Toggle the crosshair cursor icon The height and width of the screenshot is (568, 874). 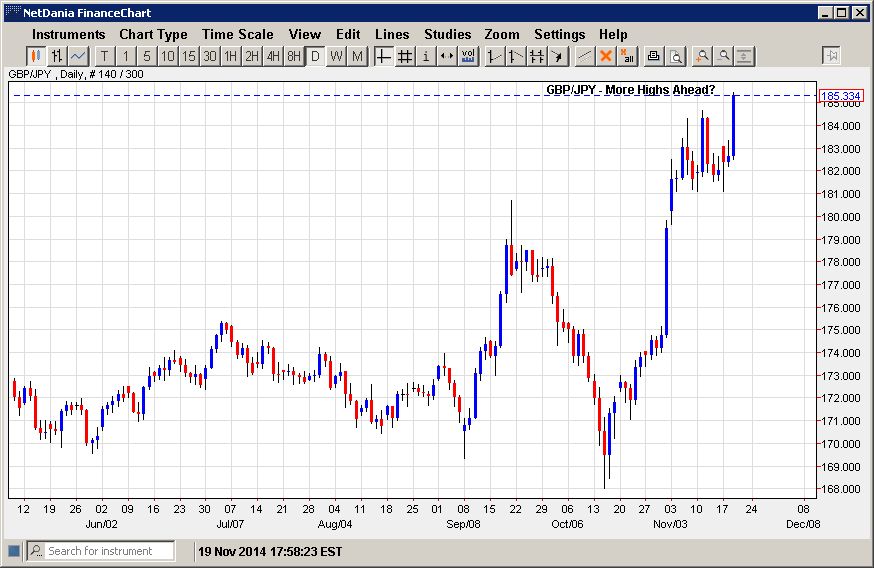coord(383,56)
